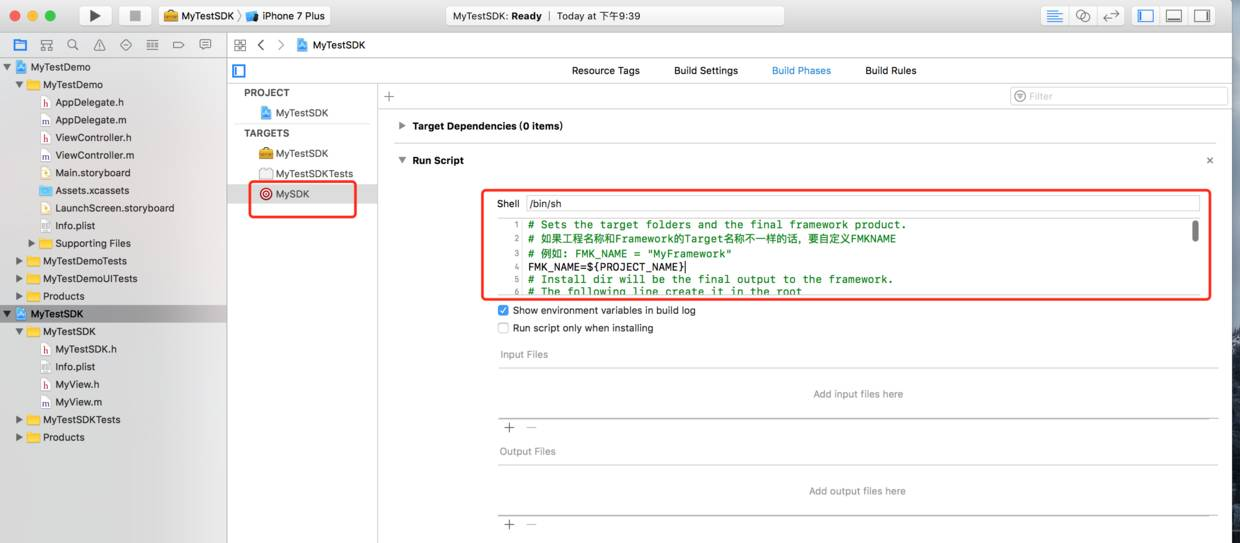Click the script editor vertical scrollbar
The width and height of the screenshot is (1240, 543).
click(x=1195, y=231)
